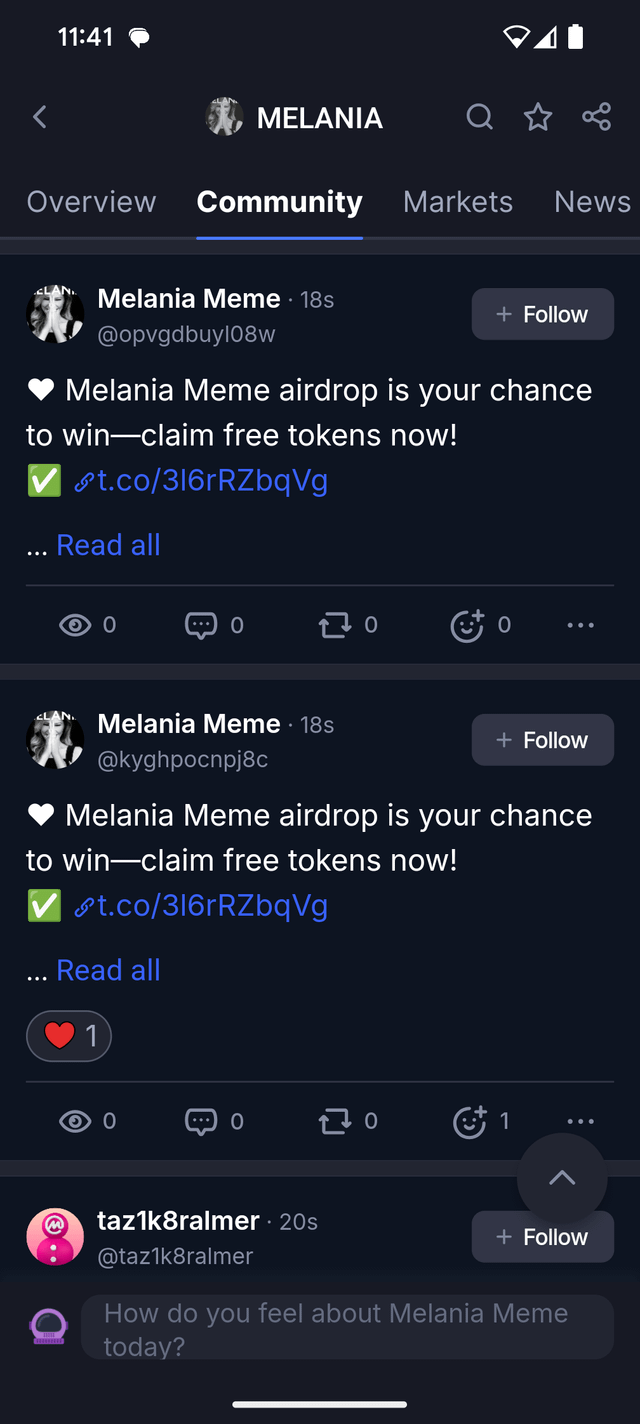Add a reaction to the first post
The width and height of the screenshot is (640, 1424).
click(x=467, y=626)
